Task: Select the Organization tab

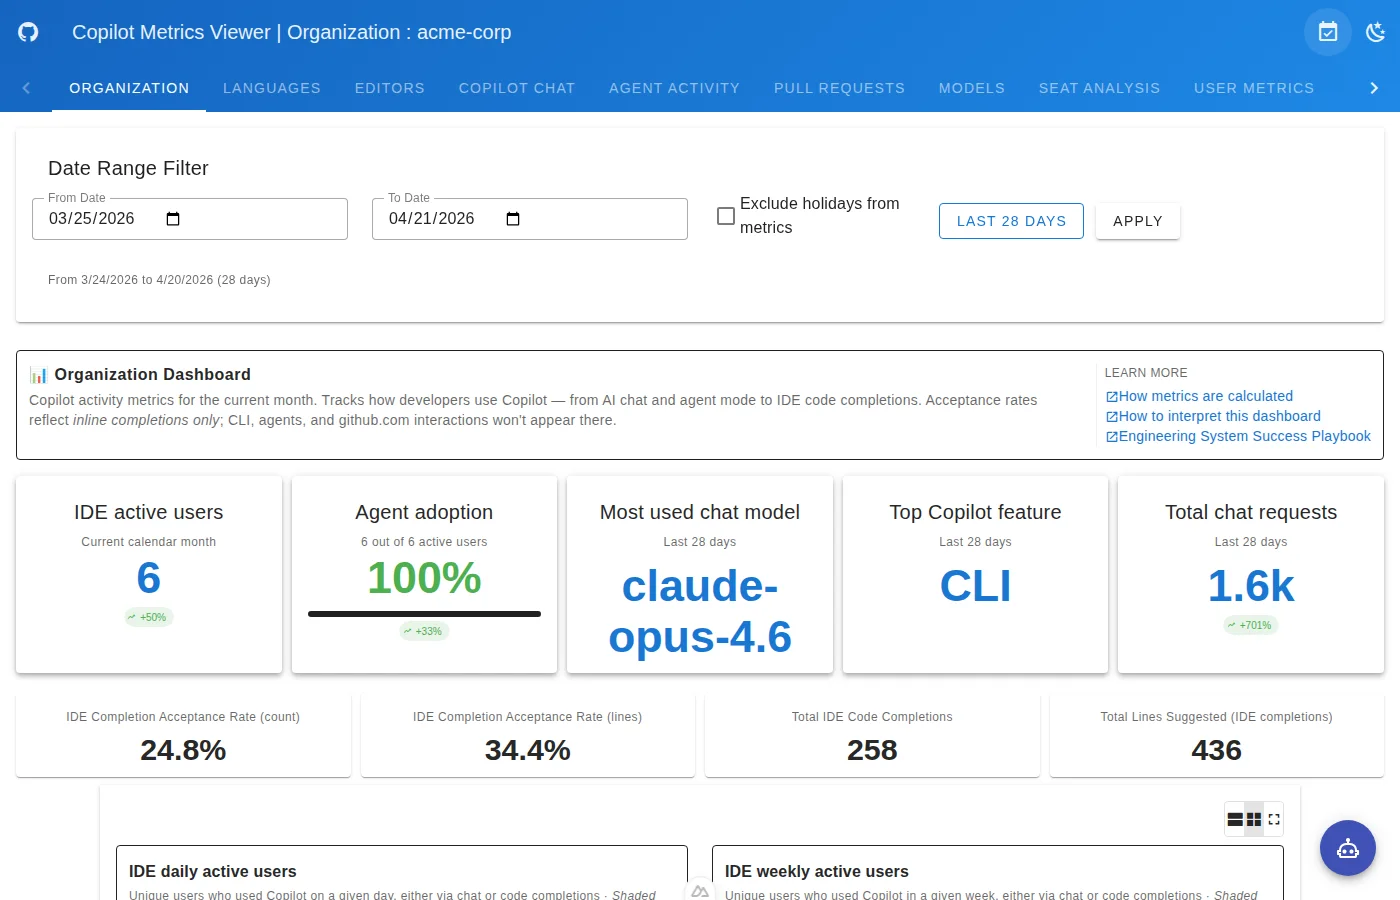Action: 129,88
